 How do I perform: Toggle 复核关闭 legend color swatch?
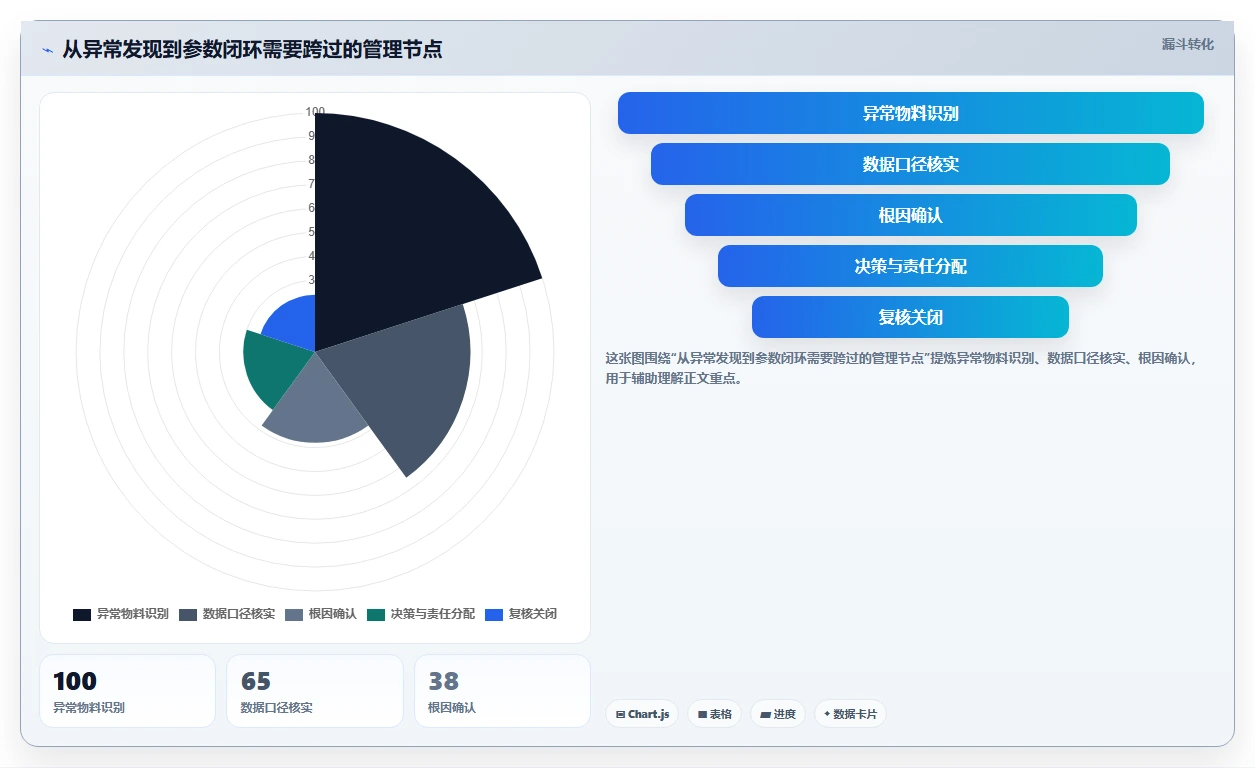tap(494, 614)
